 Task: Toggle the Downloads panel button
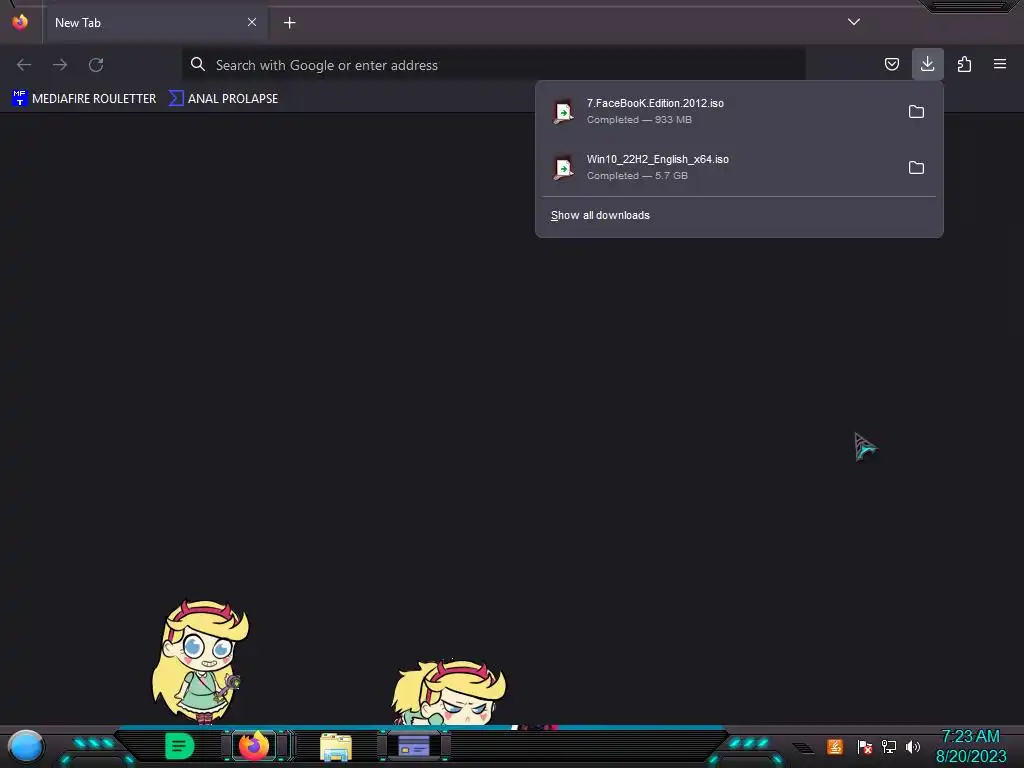(927, 64)
